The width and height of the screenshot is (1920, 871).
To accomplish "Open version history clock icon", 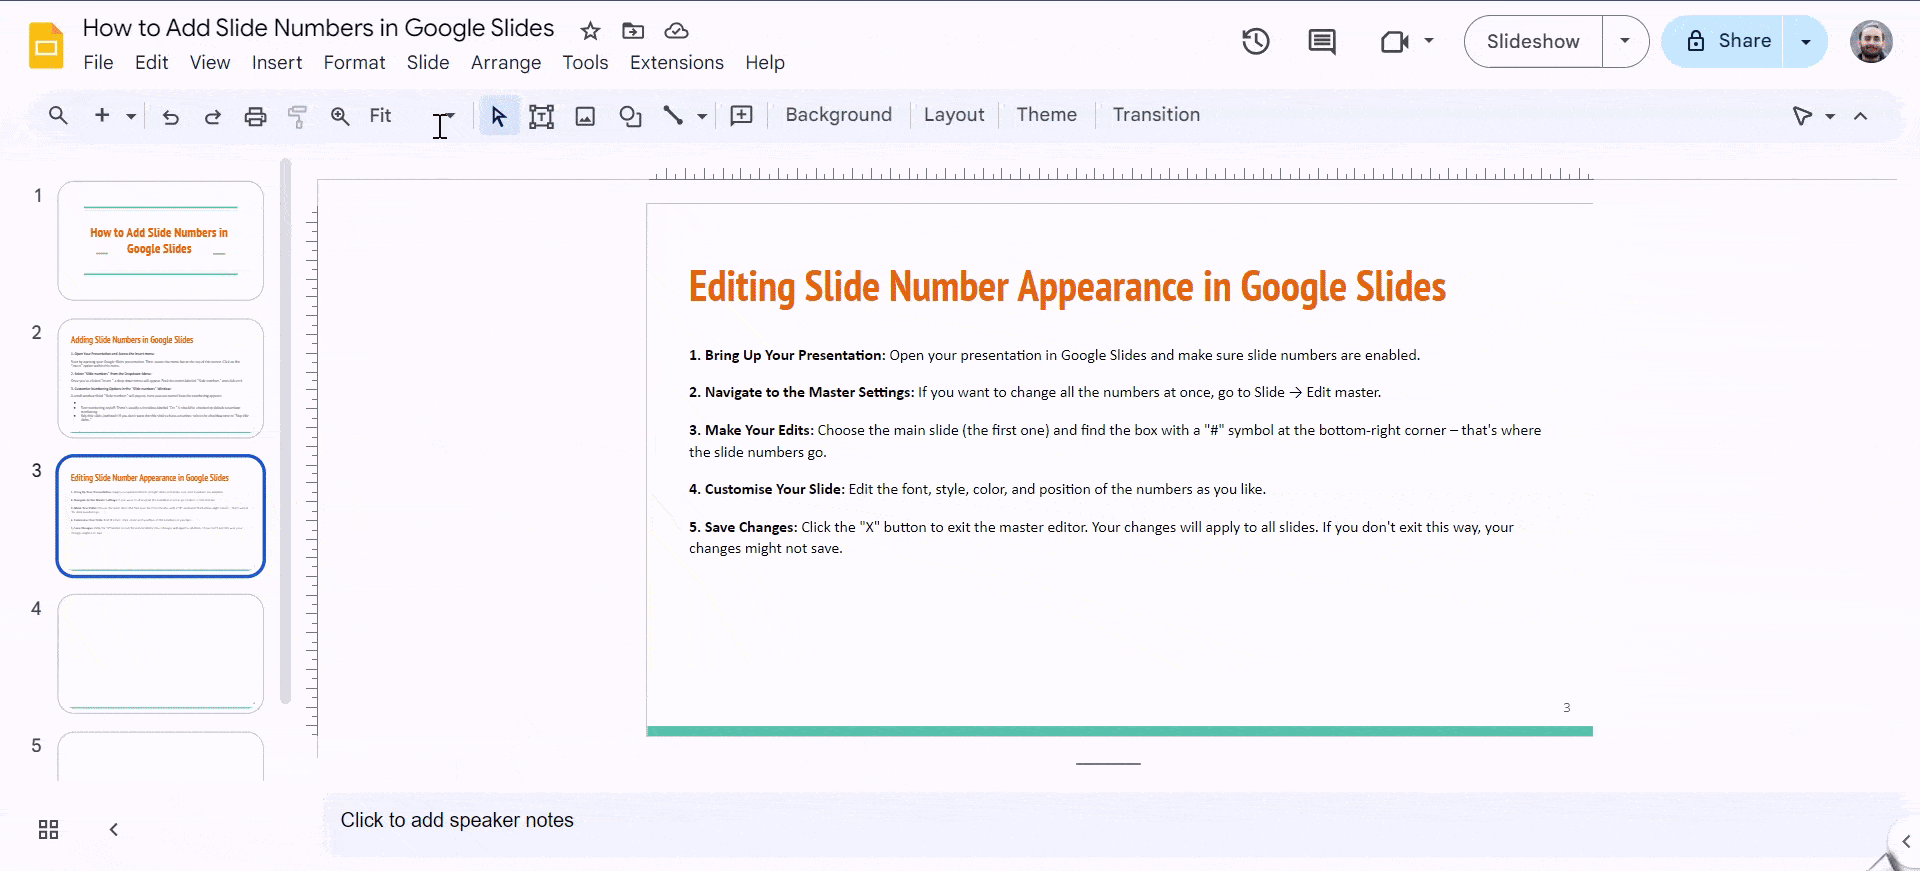I will pos(1255,41).
